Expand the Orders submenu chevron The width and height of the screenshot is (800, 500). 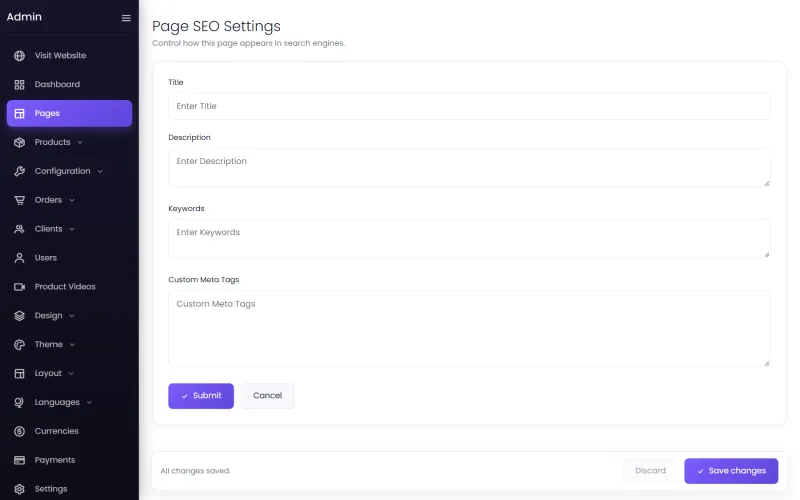click(x=72, y=200)
